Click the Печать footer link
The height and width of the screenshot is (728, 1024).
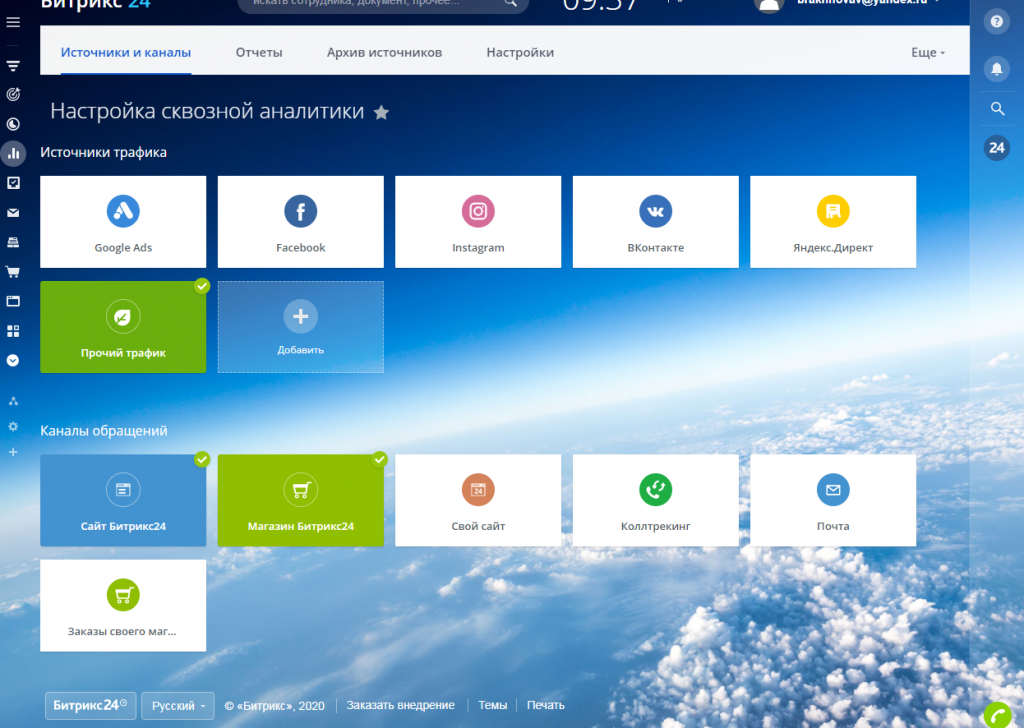pos(545,705)
